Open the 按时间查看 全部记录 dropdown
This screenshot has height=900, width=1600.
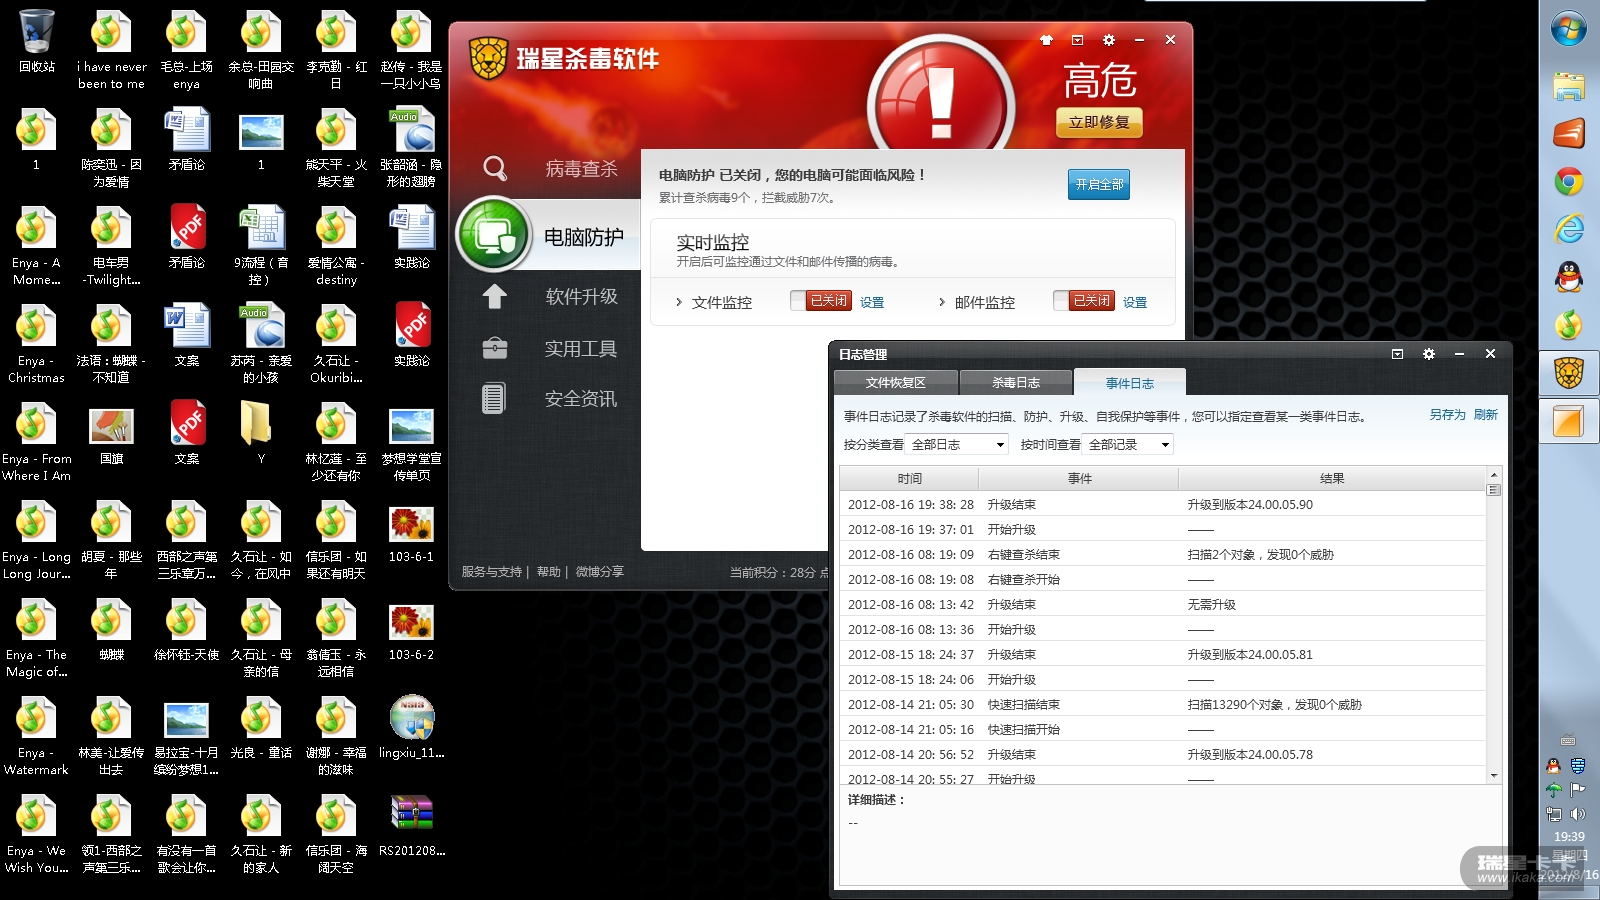coord(1129,445)
